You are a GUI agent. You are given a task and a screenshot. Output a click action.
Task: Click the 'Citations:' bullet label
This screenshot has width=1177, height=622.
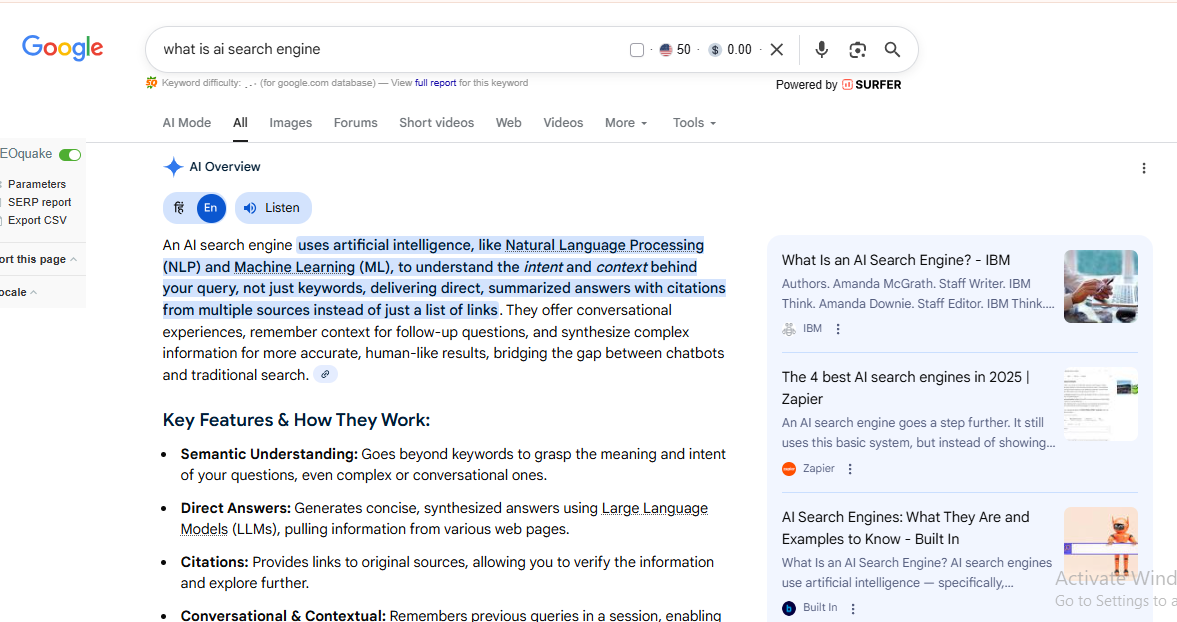point(215,562)
